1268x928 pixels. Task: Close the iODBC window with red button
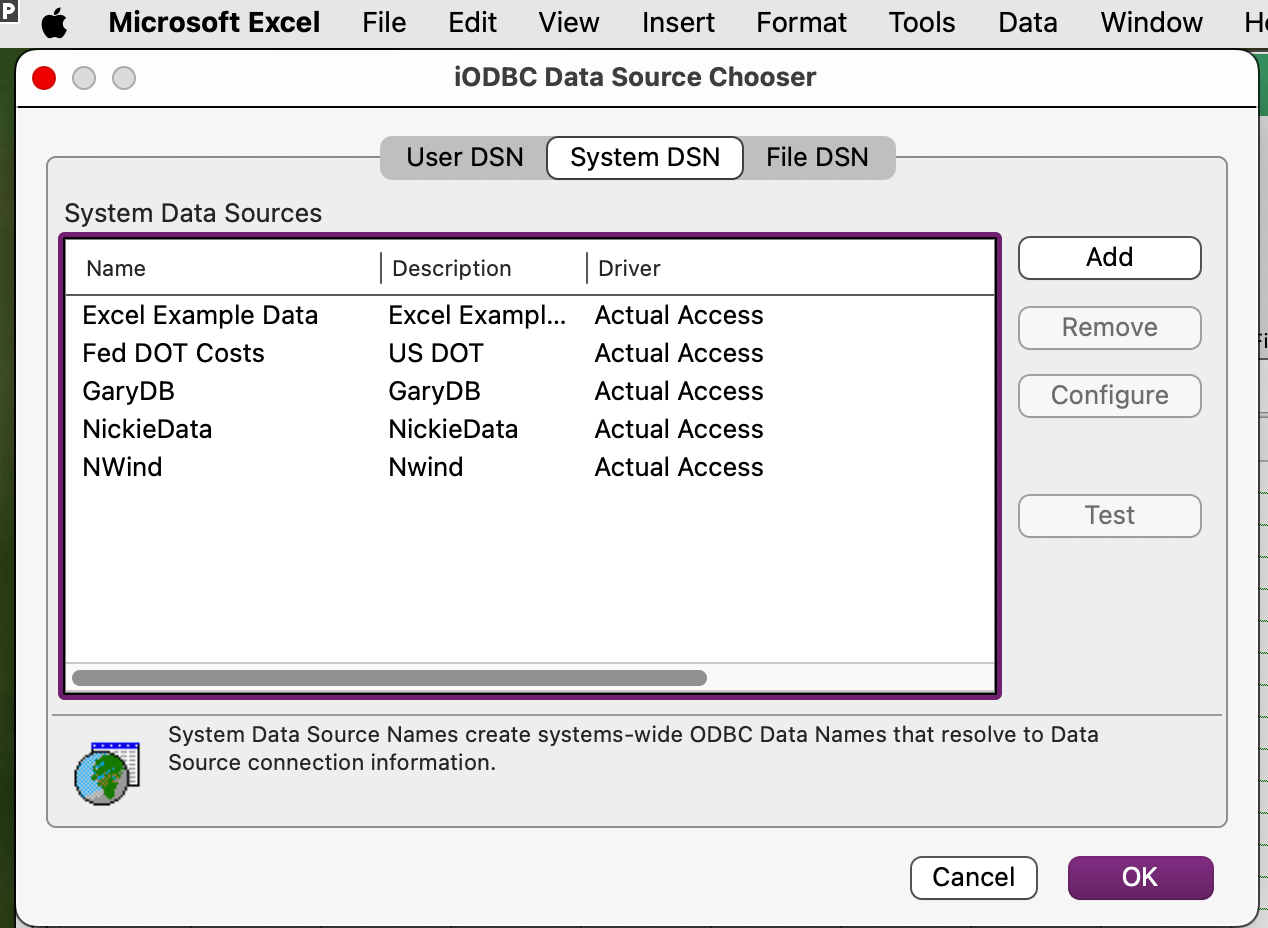(x=44, y=77)
